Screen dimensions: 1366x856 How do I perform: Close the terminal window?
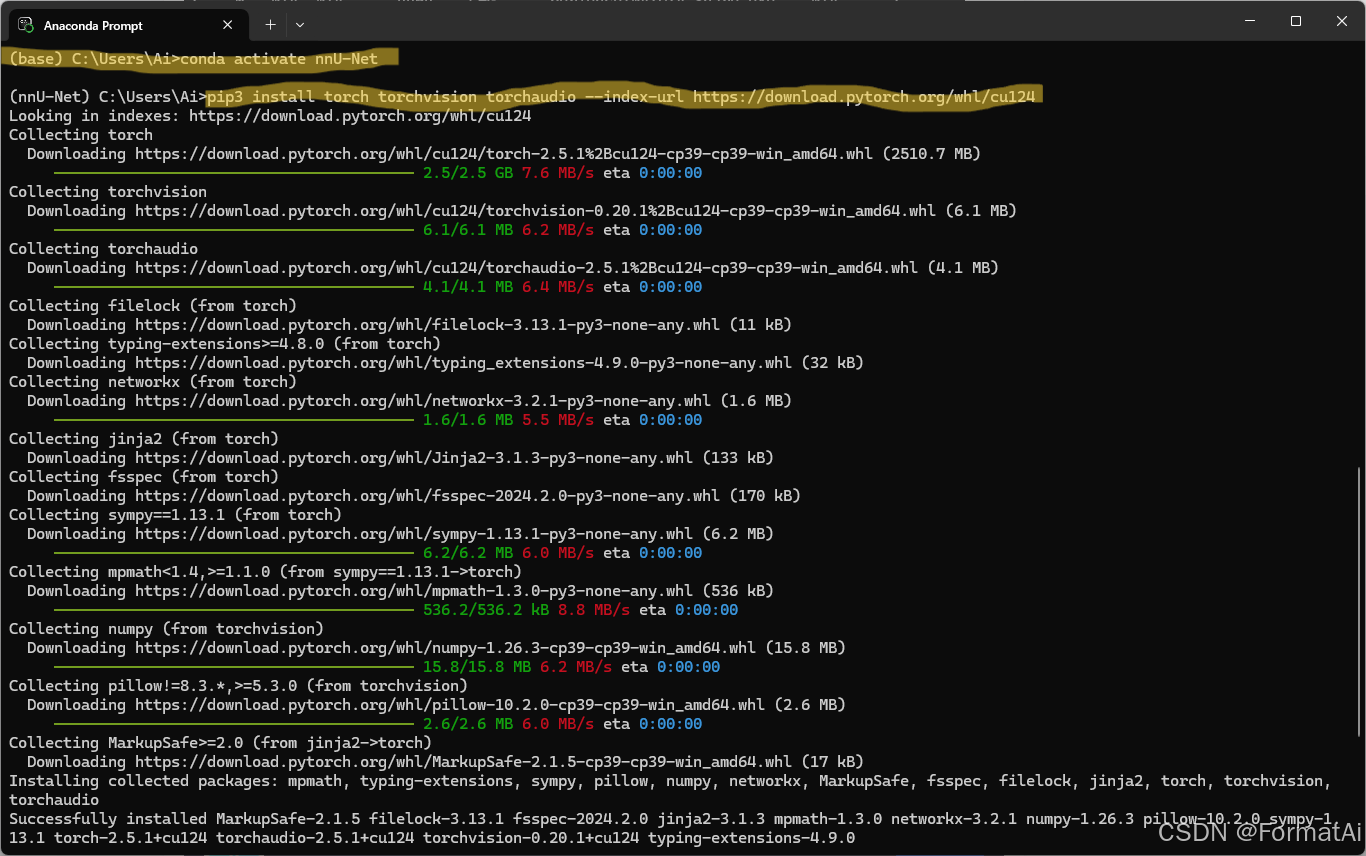coord(1342,21)
